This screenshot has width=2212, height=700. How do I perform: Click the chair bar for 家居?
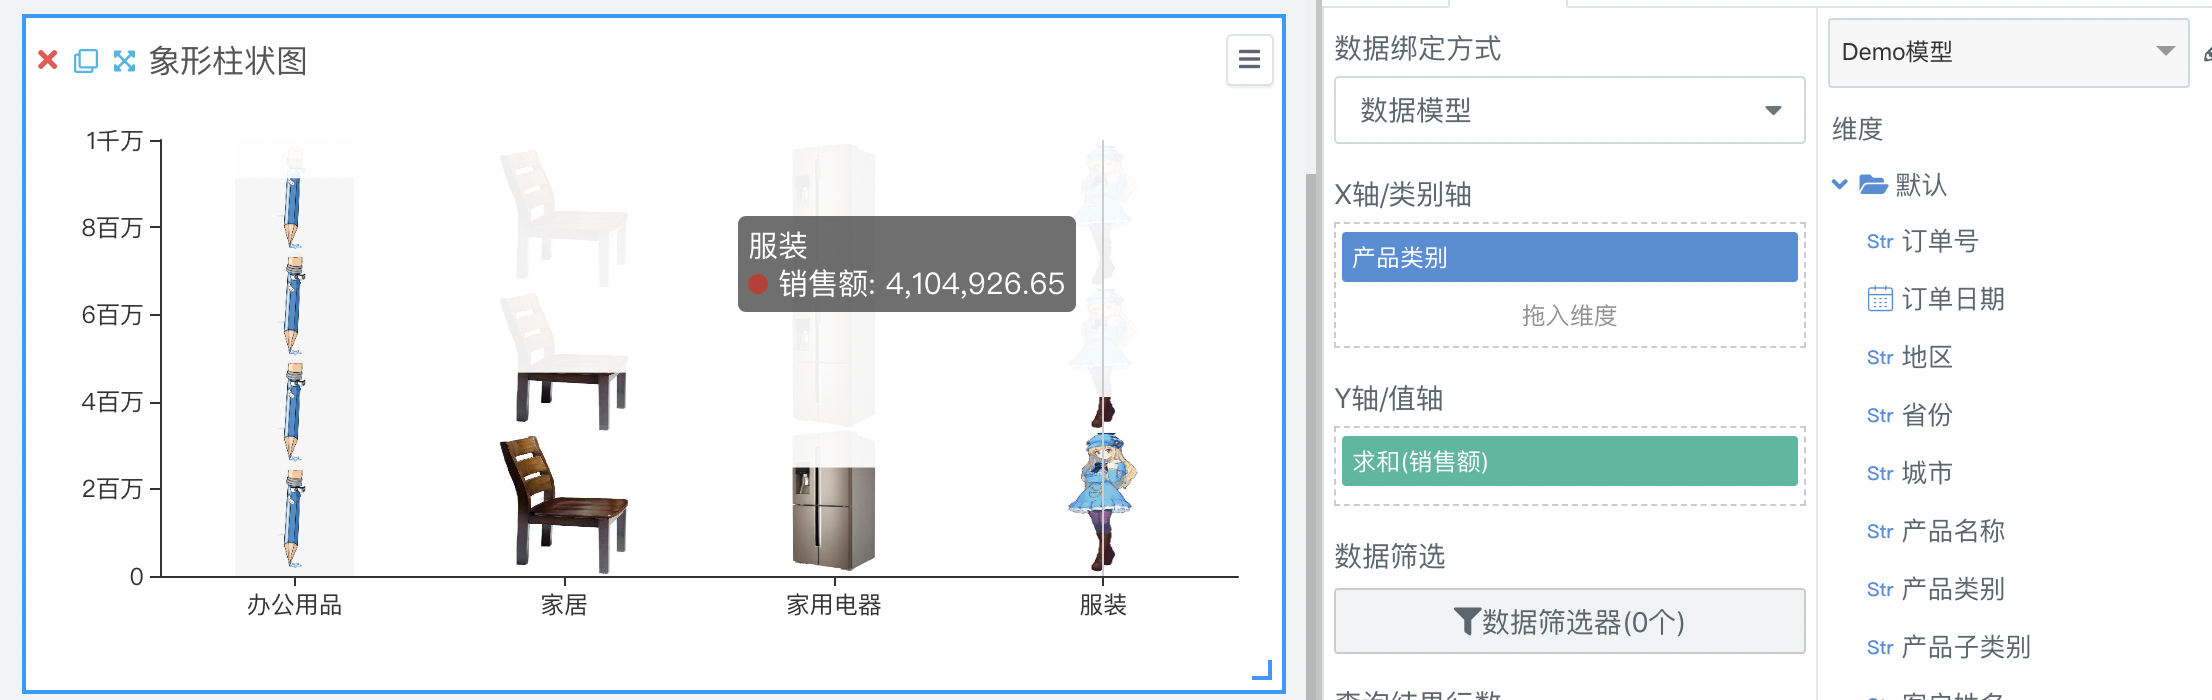[564, 472]
